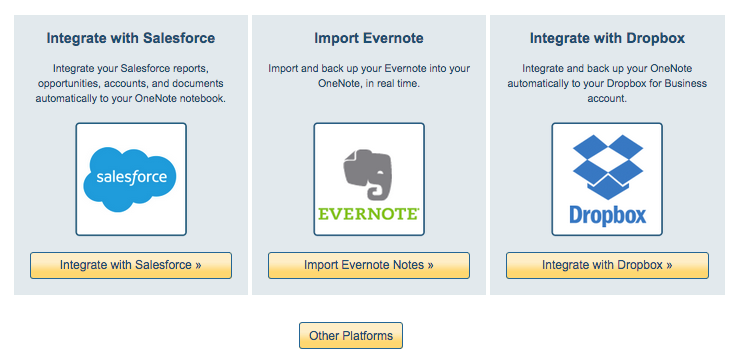Click the gray Evernote elephant head icon
Image resolution: width=740 pixels, height=362 pixels.
point(368,175)
